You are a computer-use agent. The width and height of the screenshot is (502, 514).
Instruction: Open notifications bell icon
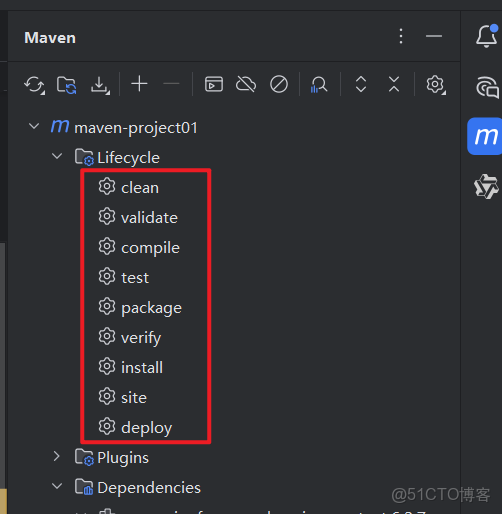487,36
